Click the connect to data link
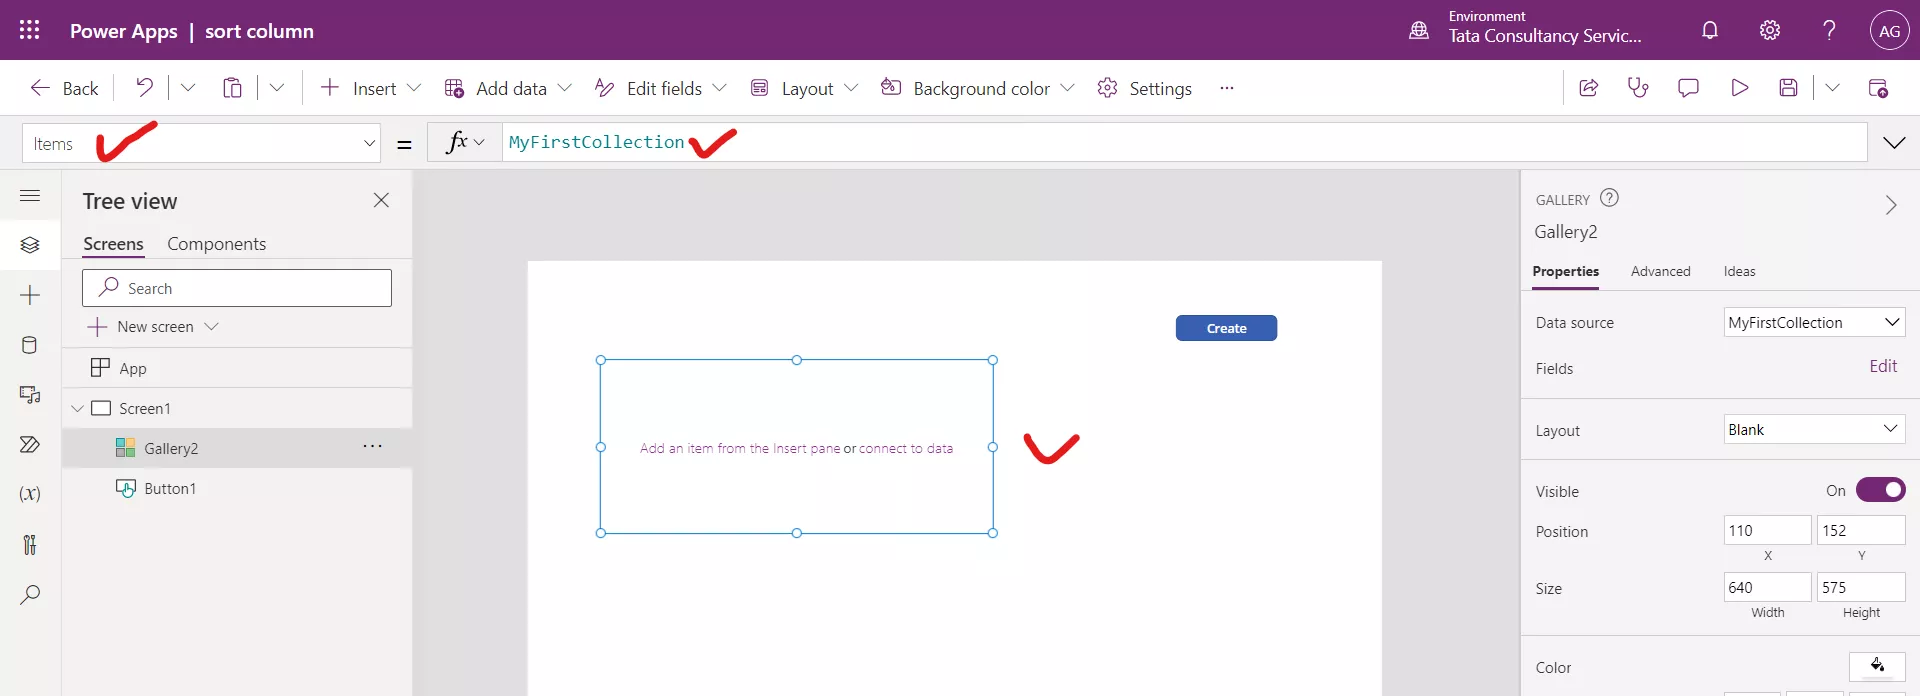This screenshot has height=696, width=1920. tap(906, 448)
